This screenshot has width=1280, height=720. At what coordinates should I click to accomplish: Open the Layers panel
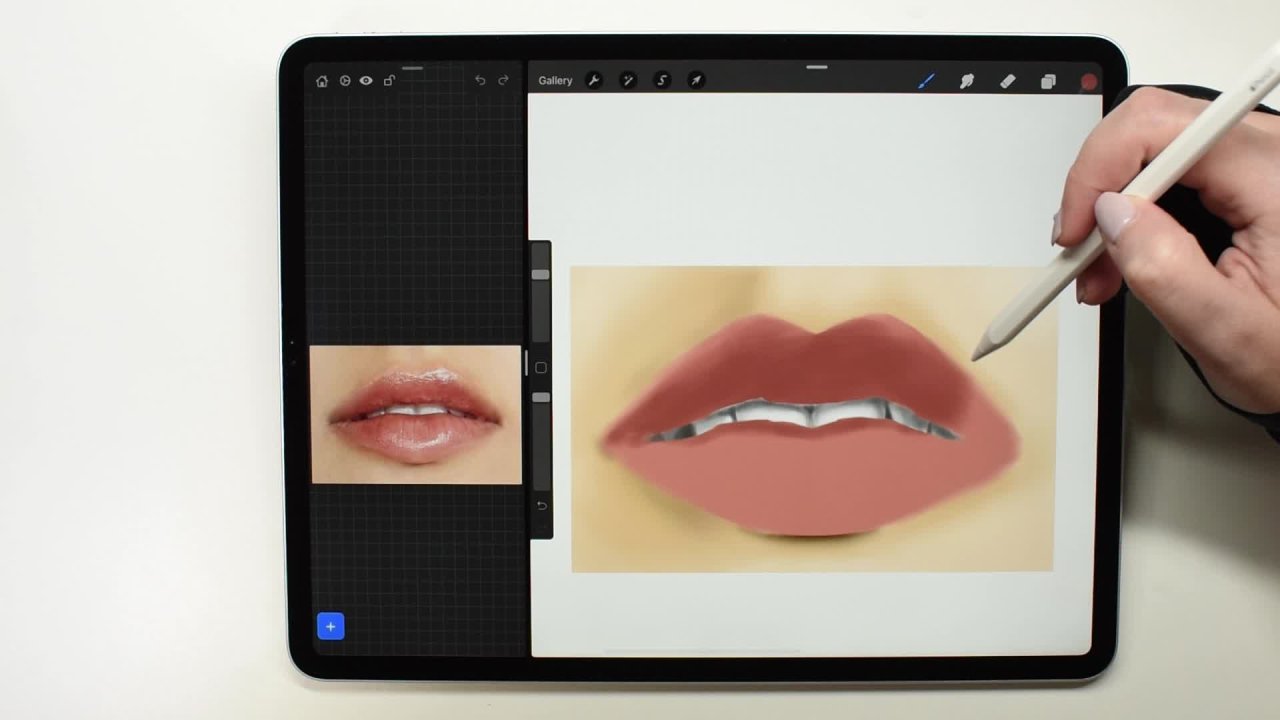pyautogui.click(x=1048, y=81)
